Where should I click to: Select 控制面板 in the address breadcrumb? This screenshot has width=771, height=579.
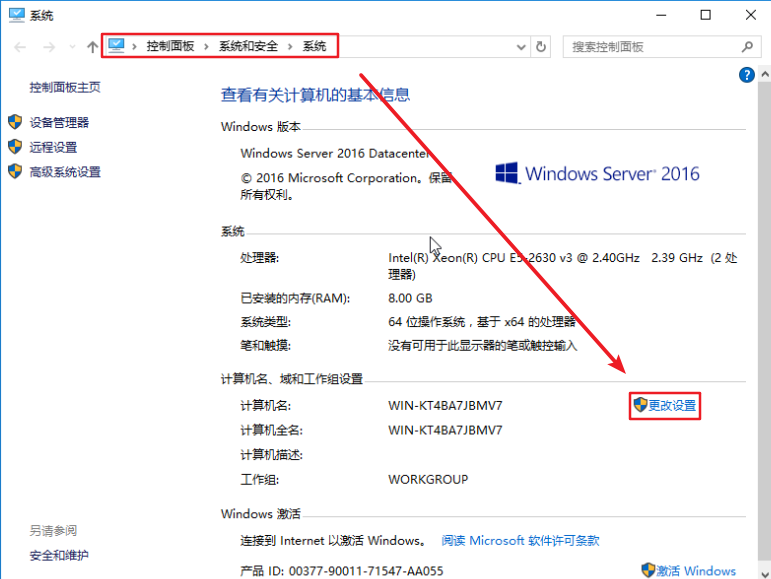click(x=170, y=46)
